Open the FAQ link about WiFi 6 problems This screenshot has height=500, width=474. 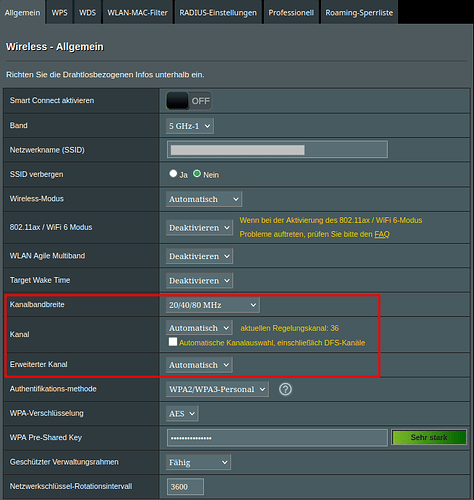(382, 234)
